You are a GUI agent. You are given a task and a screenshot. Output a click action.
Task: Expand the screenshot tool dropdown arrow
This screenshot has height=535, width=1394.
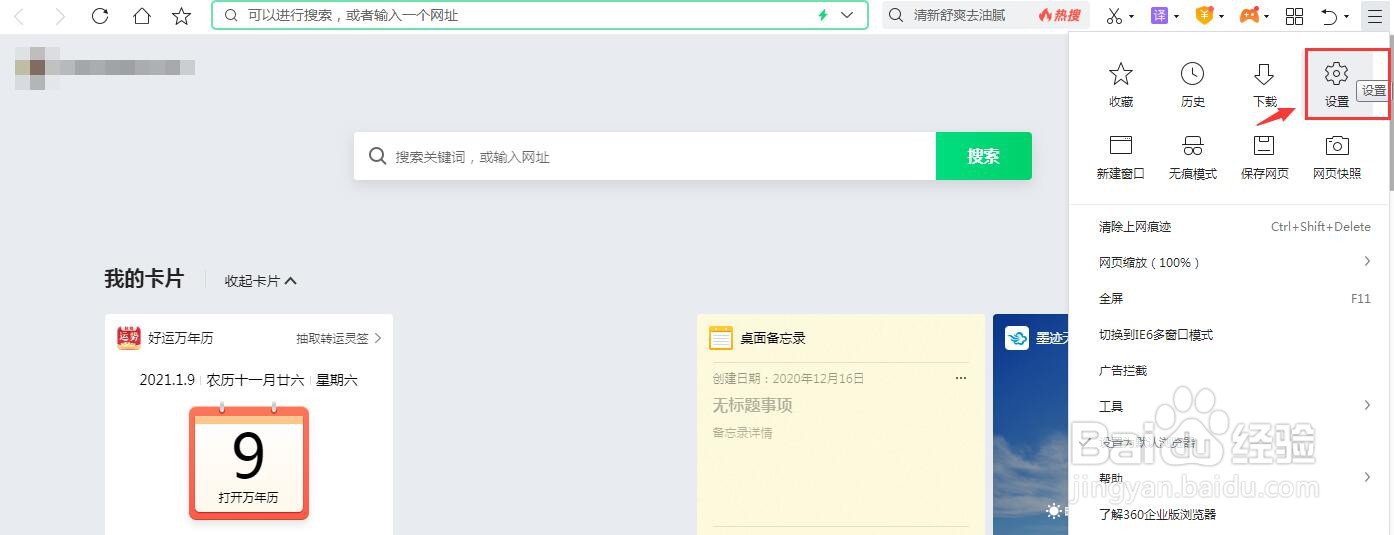[x=1132, y=17]
